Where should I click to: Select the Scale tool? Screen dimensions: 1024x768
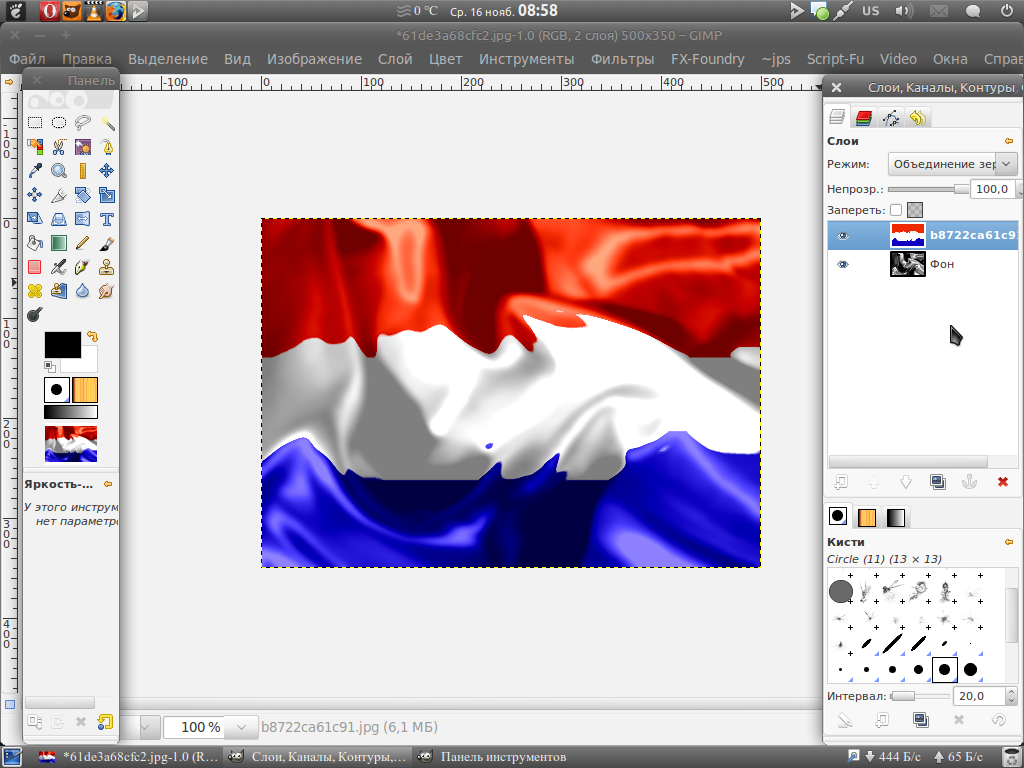click(x=107, y=195)
